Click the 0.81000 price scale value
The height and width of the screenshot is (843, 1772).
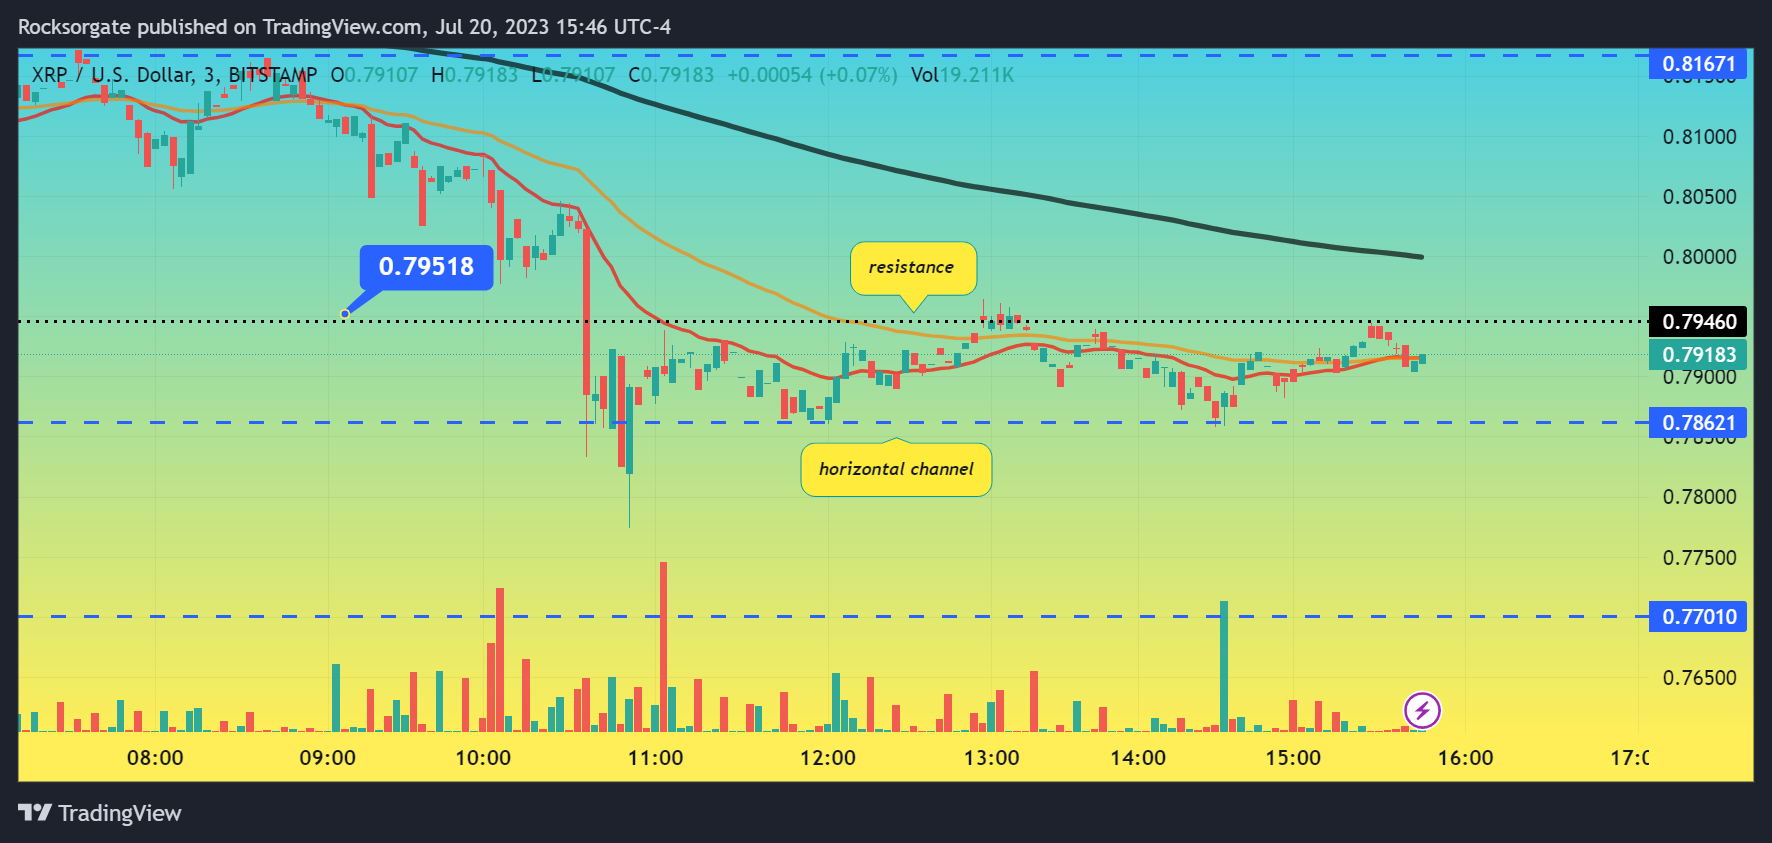click(1699, 137)
